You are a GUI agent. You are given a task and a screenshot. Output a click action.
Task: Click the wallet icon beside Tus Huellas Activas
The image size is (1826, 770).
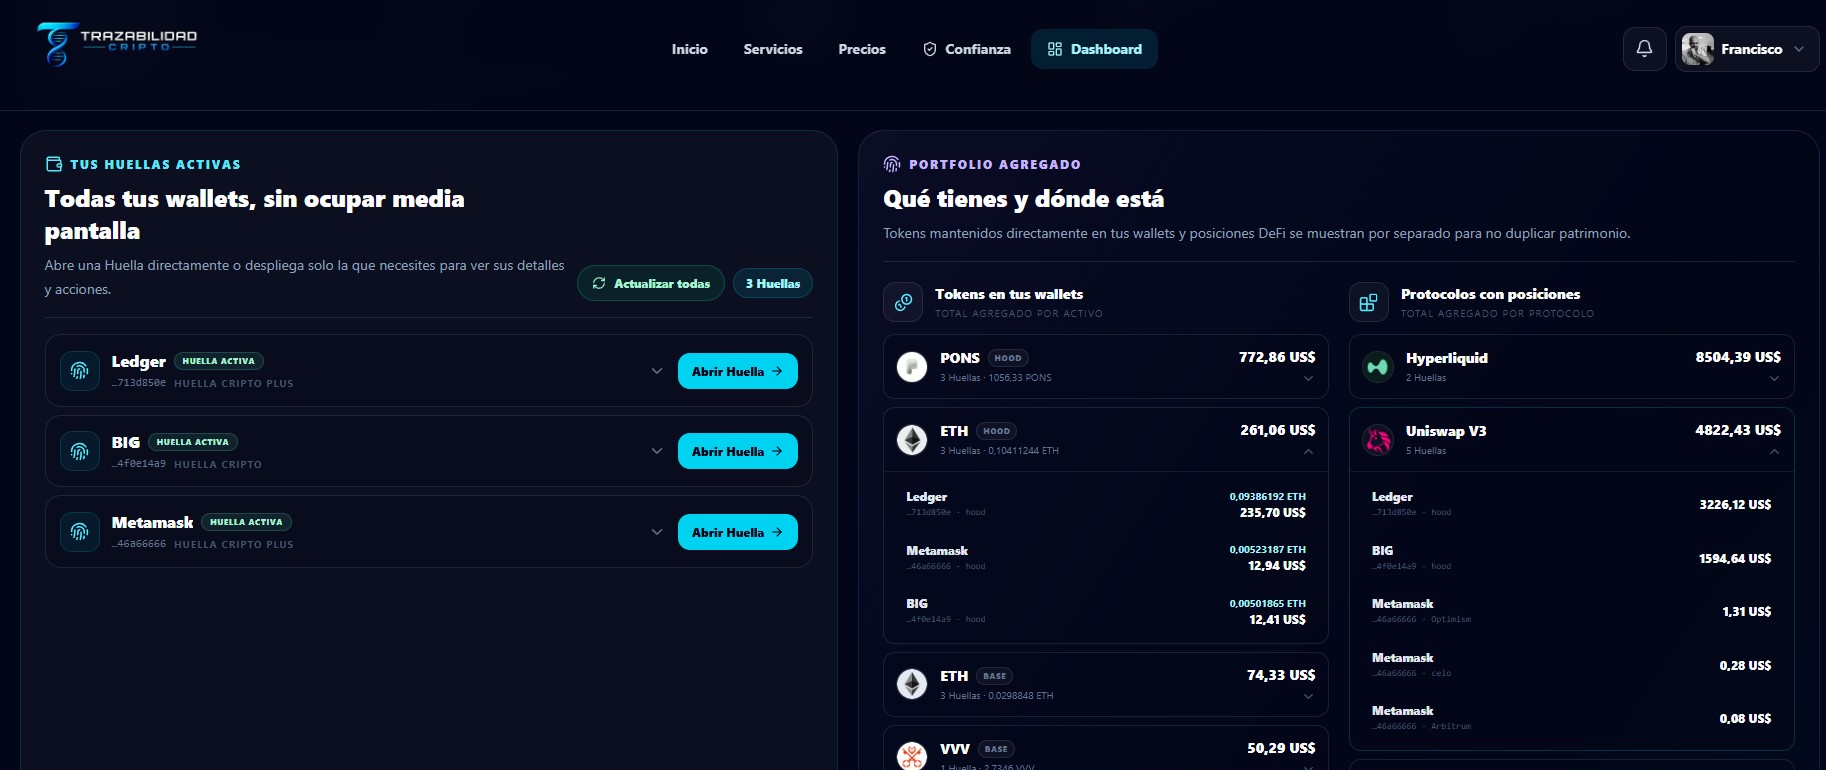coord(54,164)
